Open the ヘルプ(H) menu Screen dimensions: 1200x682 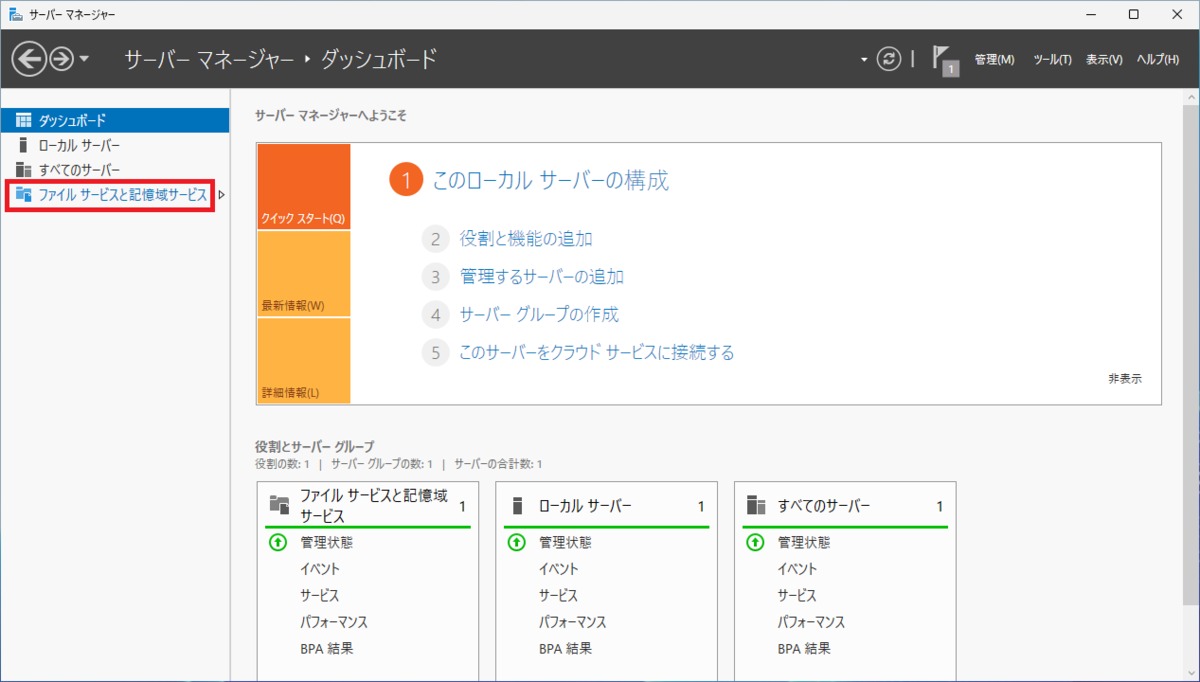1158,60
